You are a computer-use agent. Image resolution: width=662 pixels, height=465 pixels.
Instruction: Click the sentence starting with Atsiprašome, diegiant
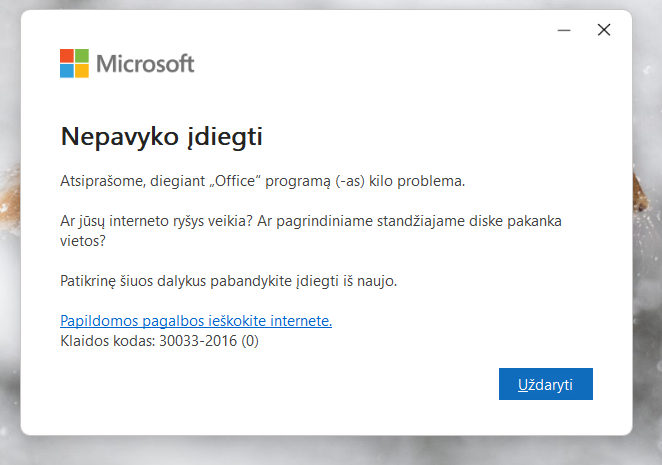tap(263, 181)
